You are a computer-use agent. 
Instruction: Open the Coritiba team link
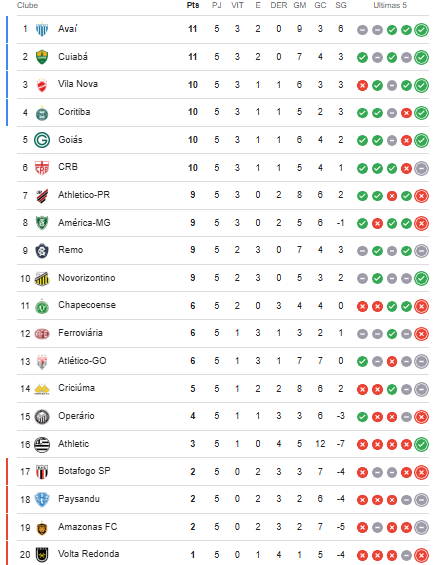tap(74, 112)
